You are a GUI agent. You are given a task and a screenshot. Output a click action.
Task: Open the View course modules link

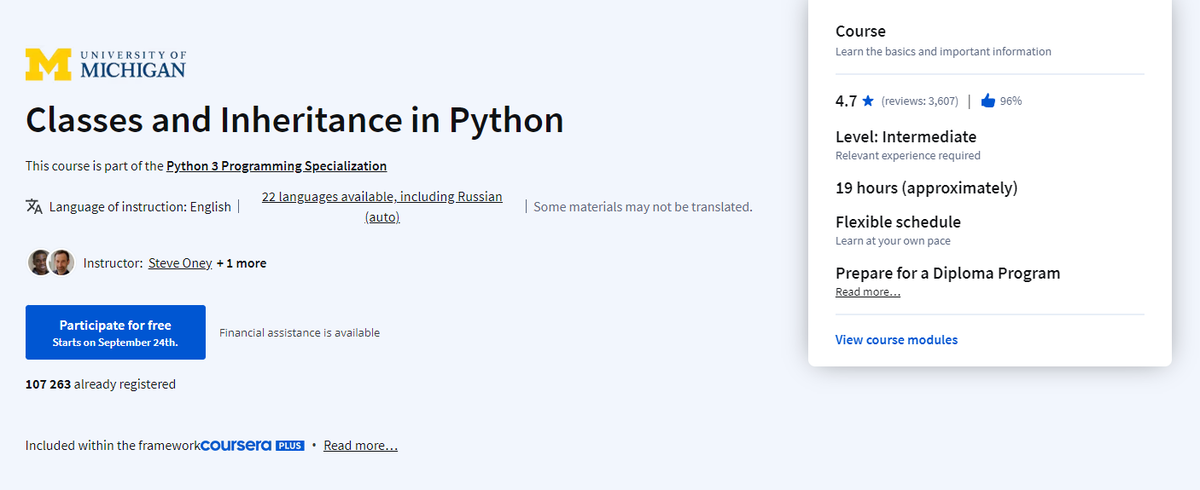(x=896, y=340)
